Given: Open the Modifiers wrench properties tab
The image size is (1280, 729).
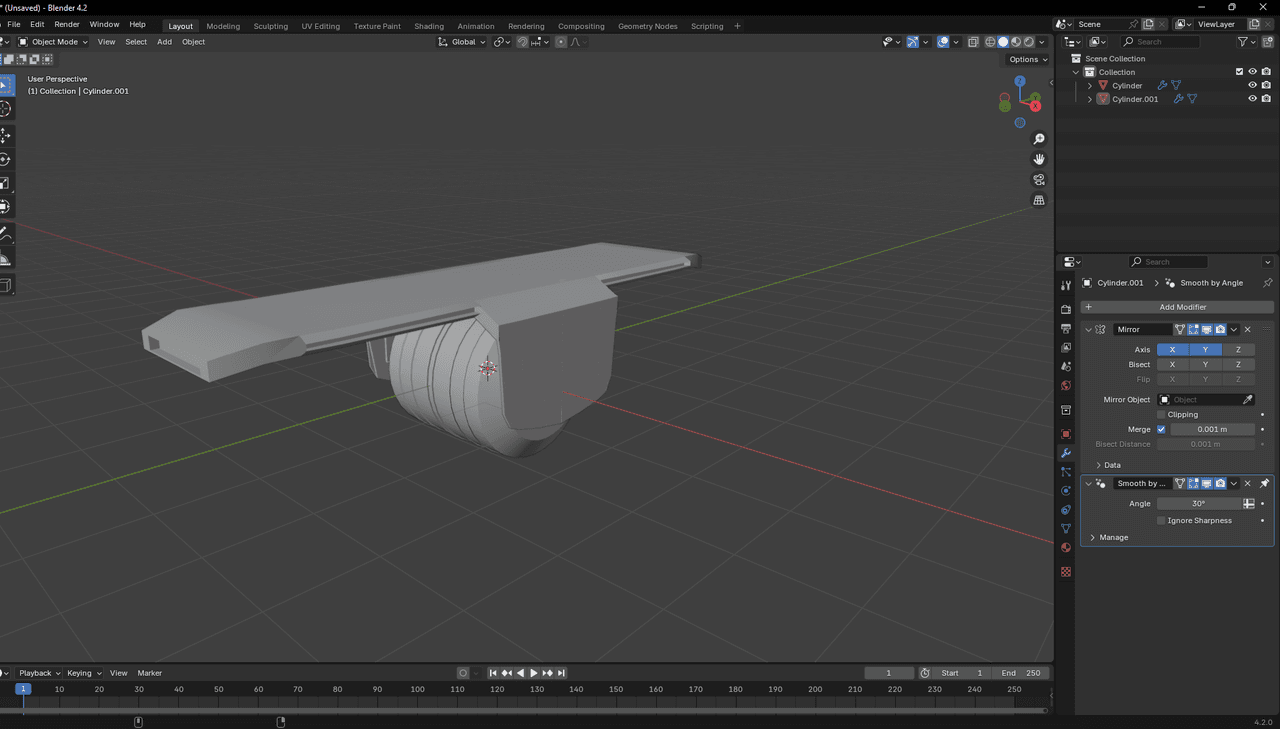Looking at the screenshot, I should 1066,453.
